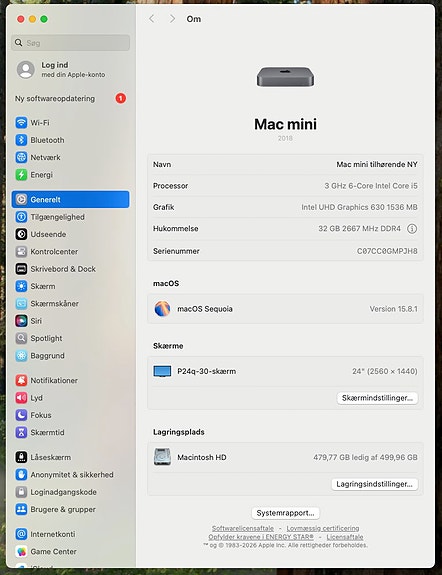Click the Intel UHD Graphics 630 value

point(359,207)
